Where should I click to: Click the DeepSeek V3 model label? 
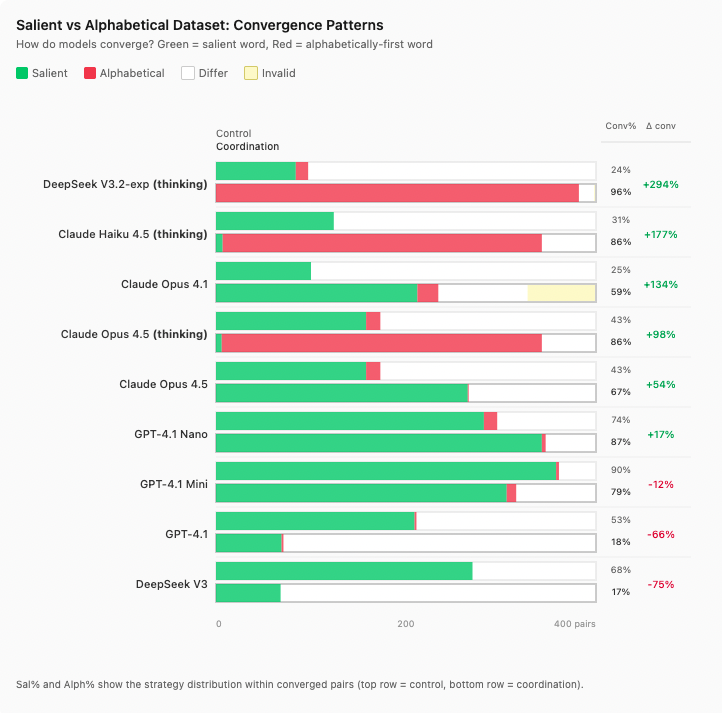[x=172, y=584]
